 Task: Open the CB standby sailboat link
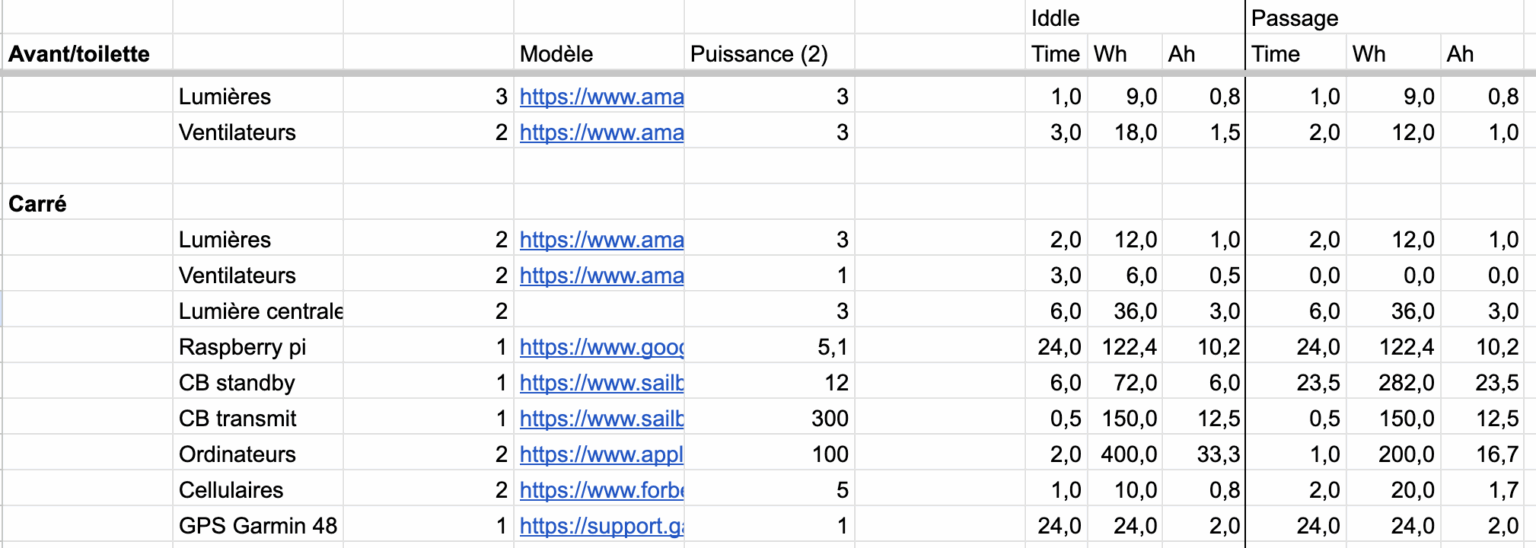coord(601,383)
